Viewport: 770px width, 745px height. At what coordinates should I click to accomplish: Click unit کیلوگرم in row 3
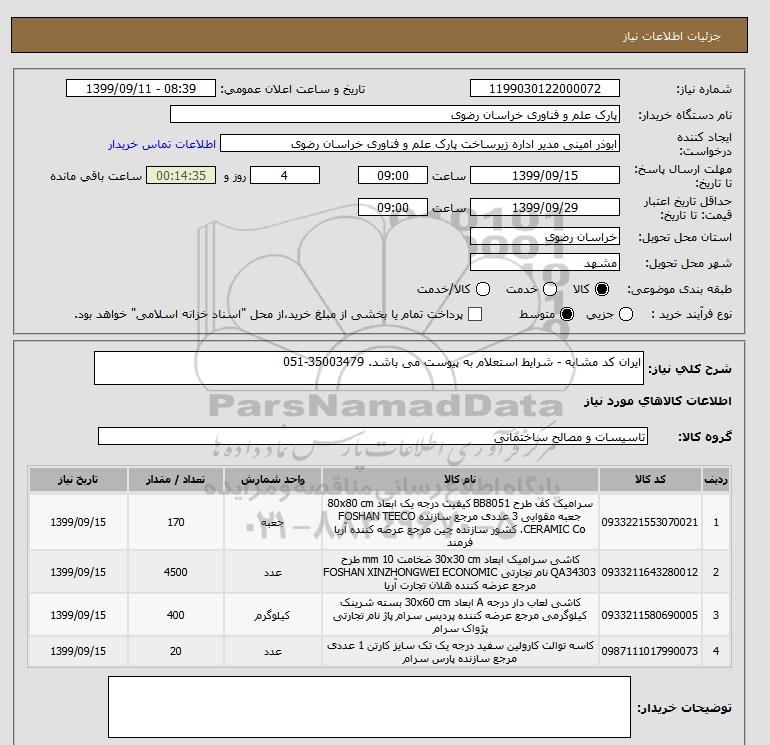tap(272, 615)
